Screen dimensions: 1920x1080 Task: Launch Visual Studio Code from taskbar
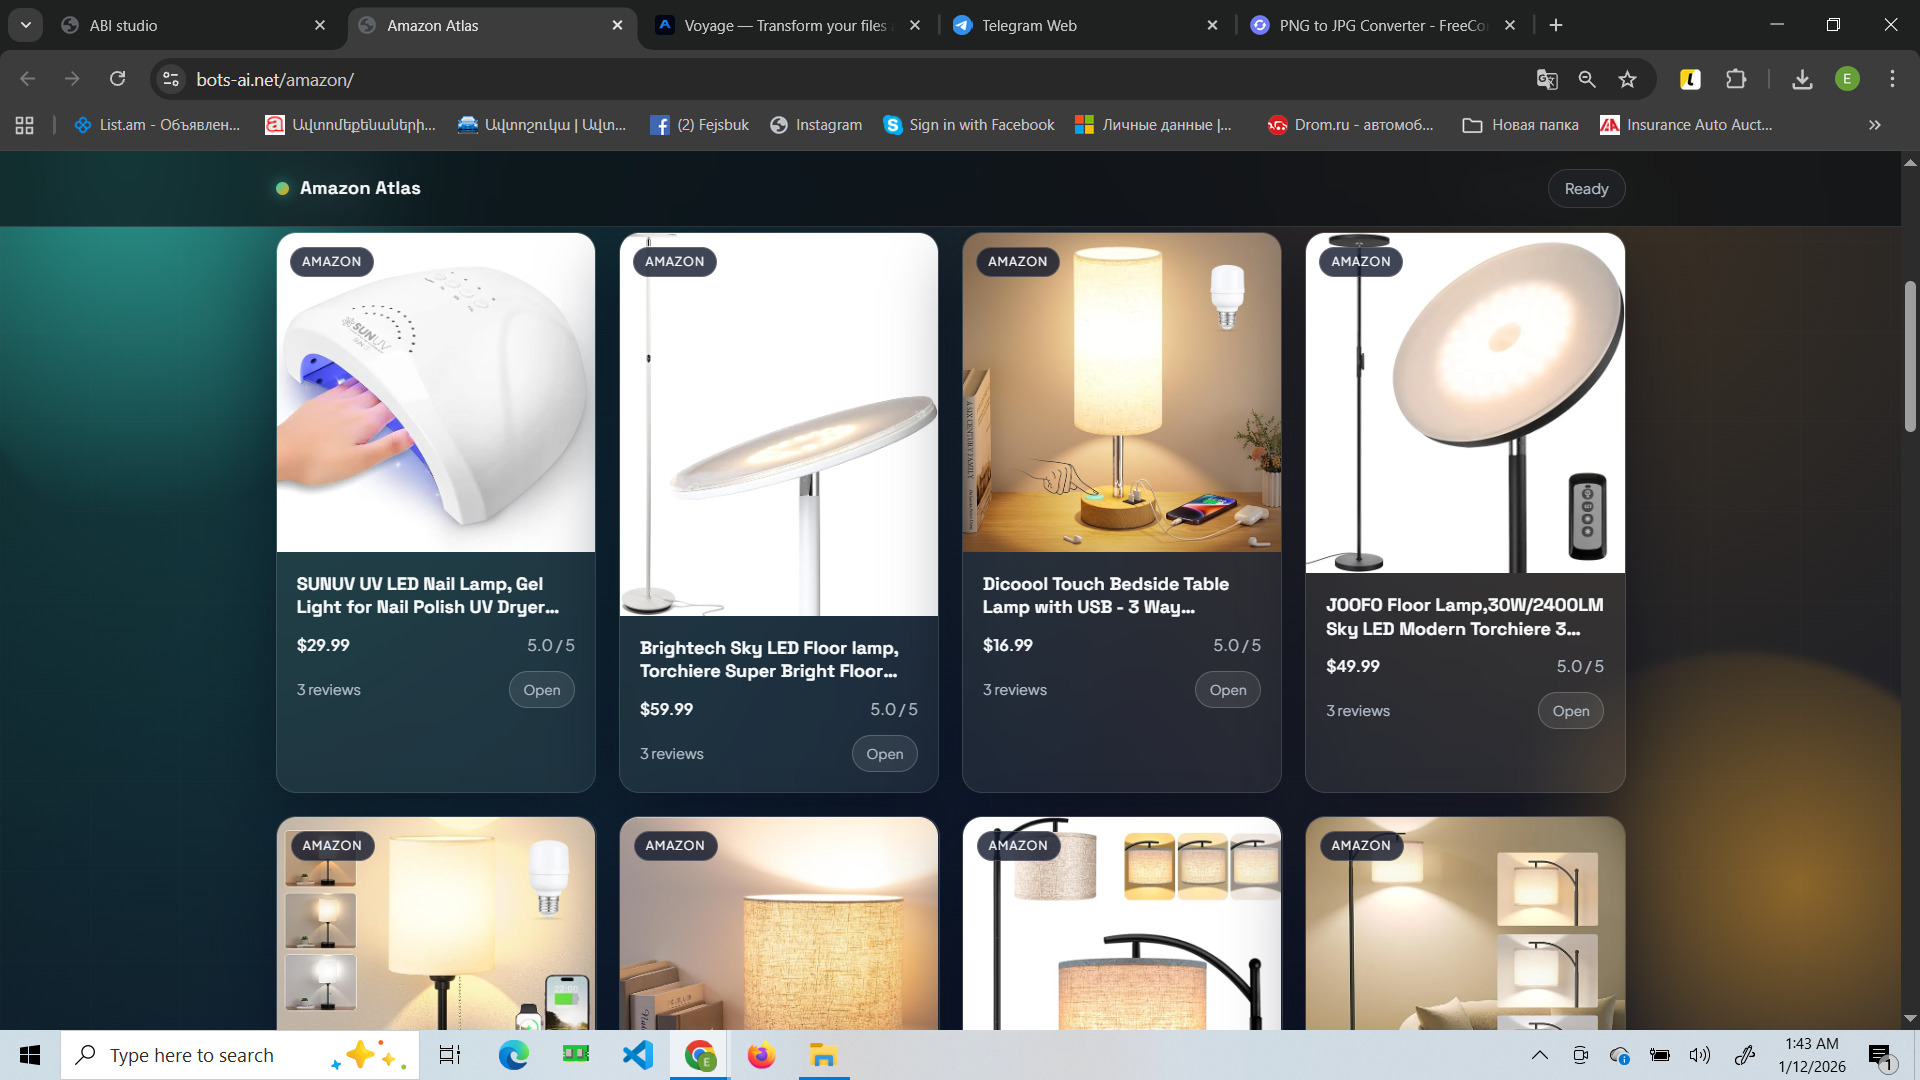point(637,1055)
